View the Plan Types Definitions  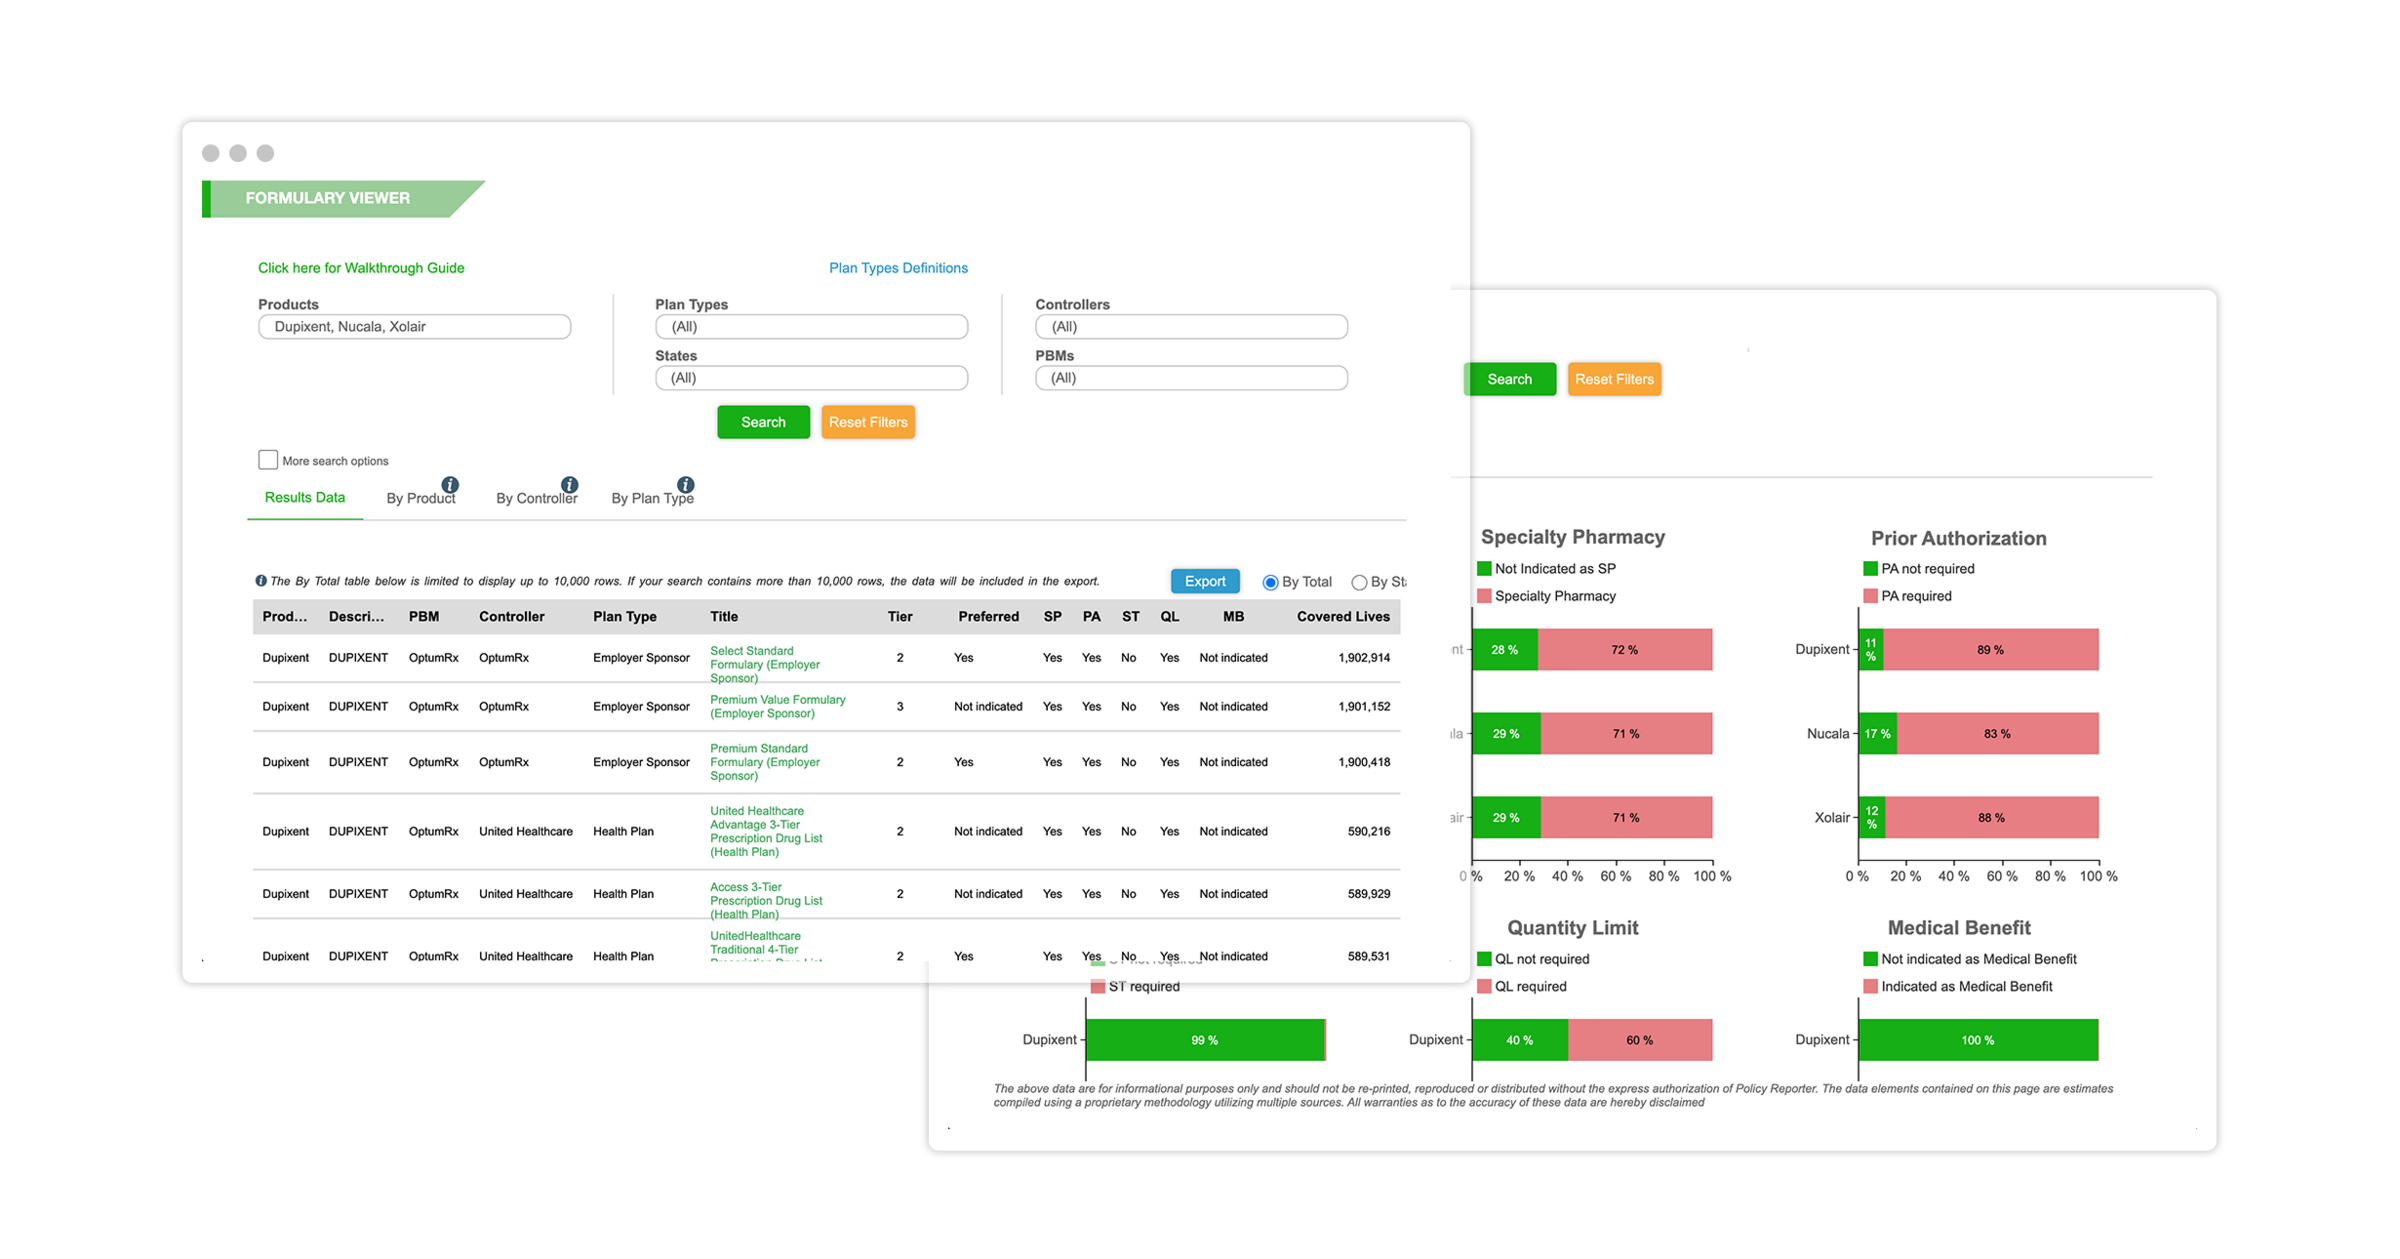pos(897,267)
